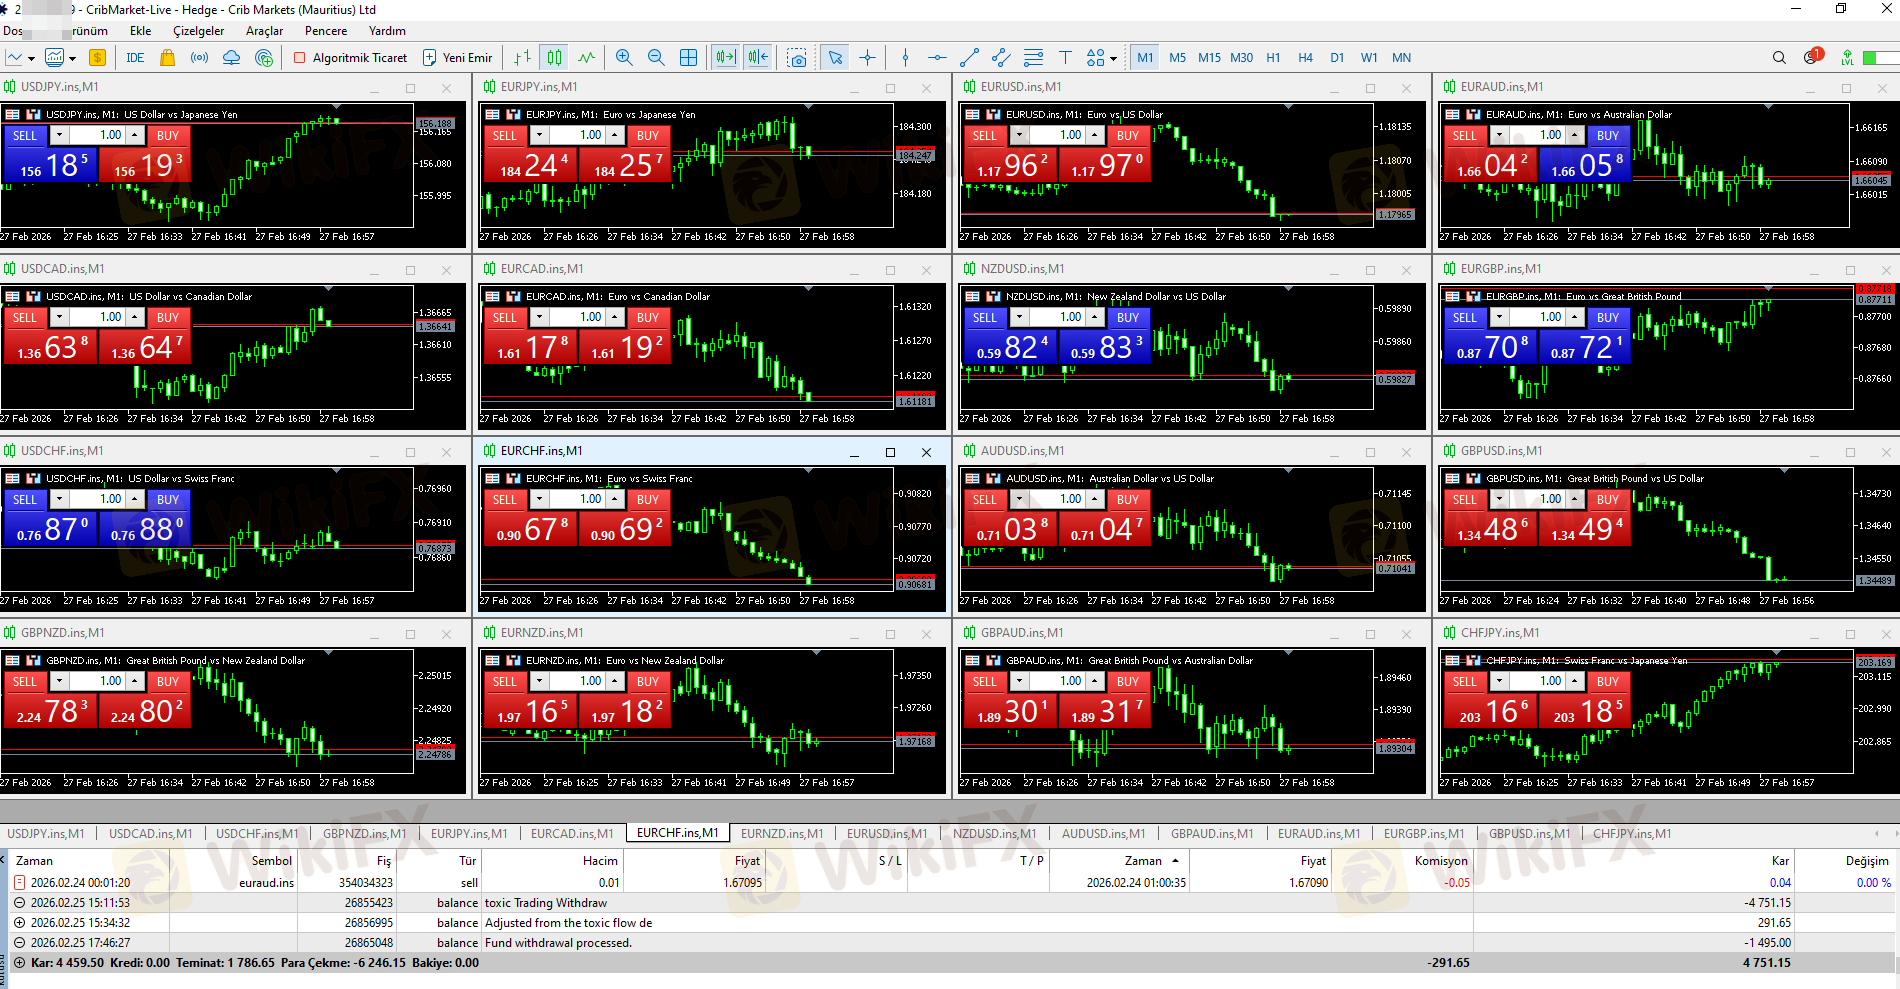Screen dimensions: 1900x989
Task: Collapse the 2026.02.25 15:11:53 balance row
Action: [19, 903]
